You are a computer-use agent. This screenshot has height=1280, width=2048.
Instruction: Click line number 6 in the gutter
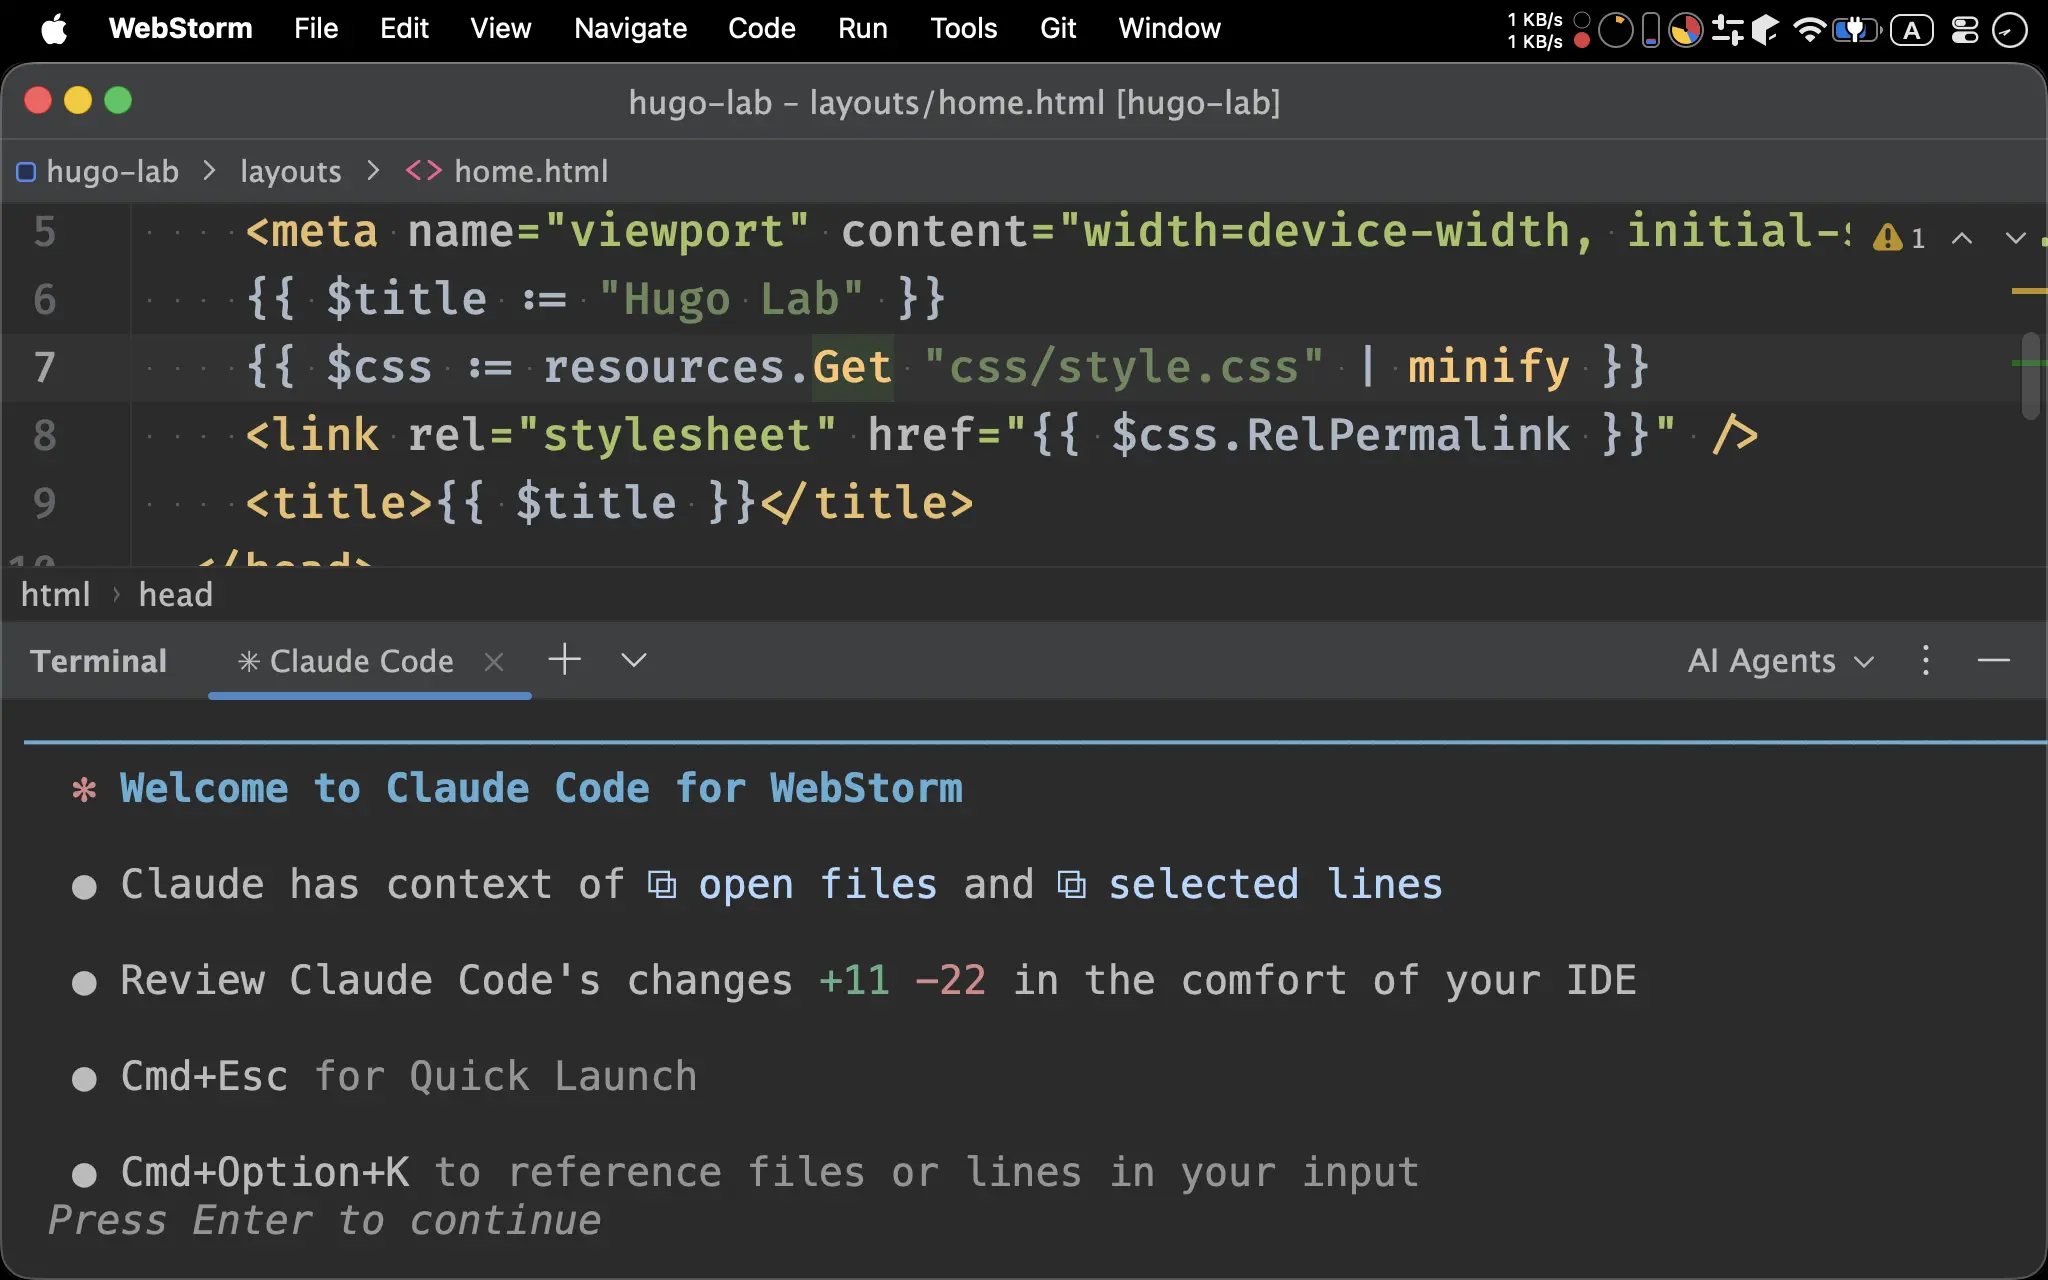pos(45,299)
